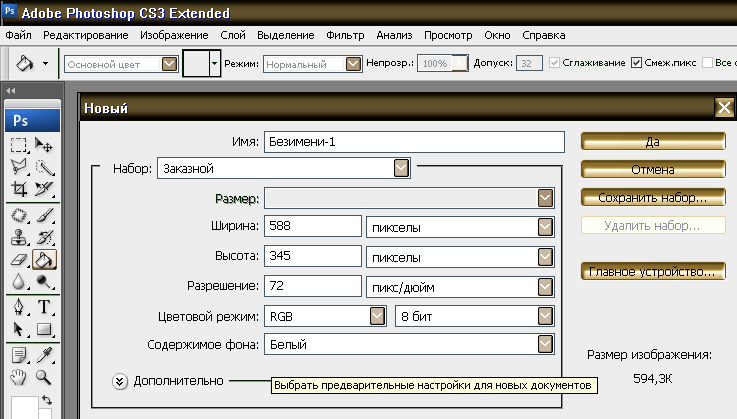The width and height of the screenshot is (737, 419).
Task: Open the Размер size dropdown
Action: (x=545, y=198)
